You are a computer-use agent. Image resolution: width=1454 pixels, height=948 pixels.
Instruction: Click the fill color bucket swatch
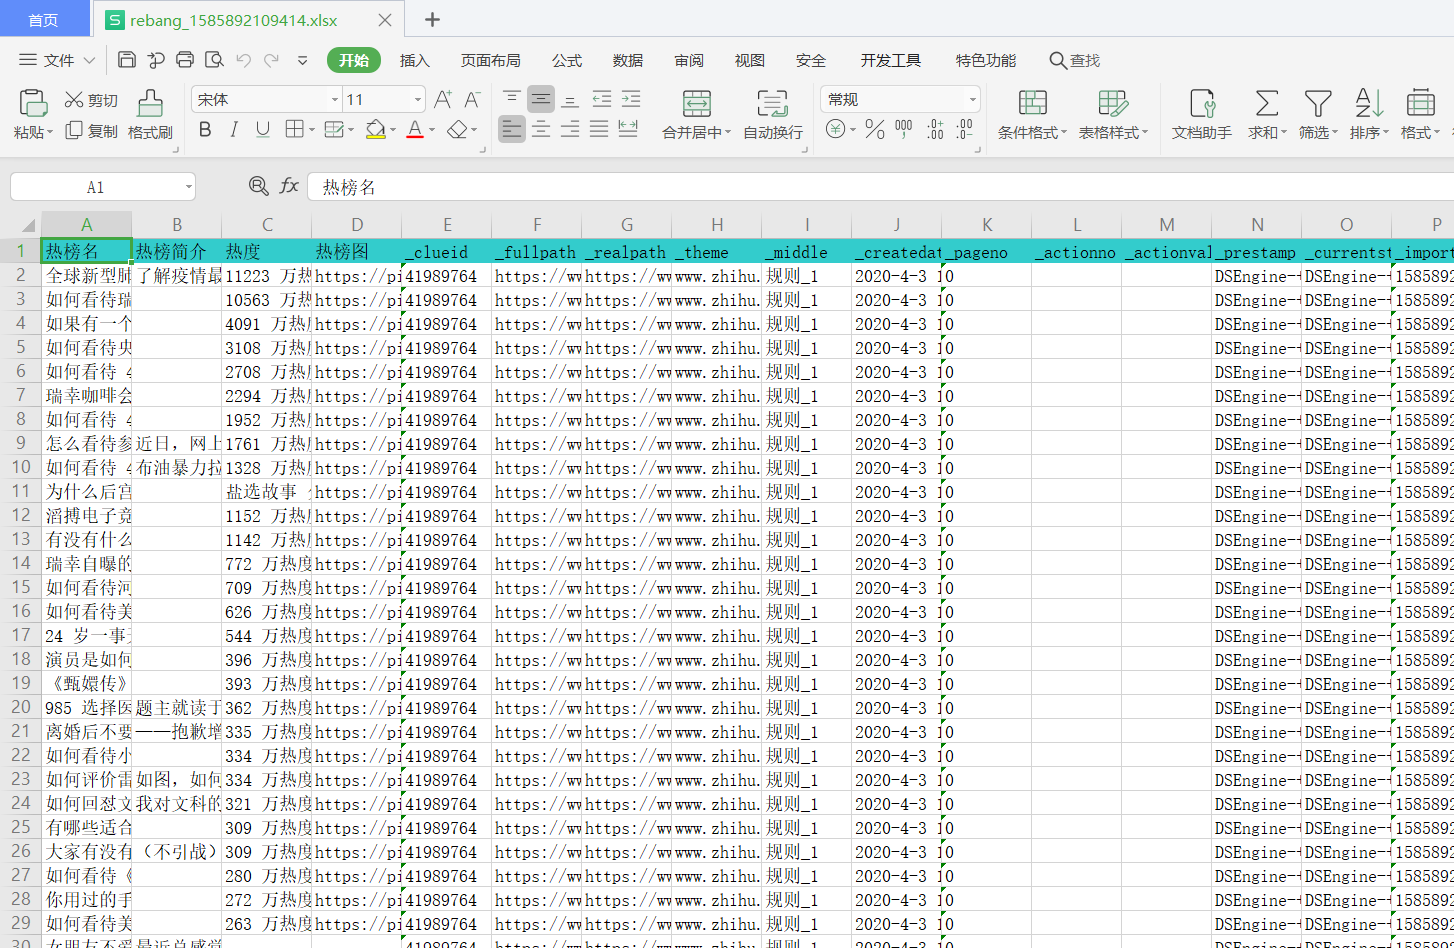[x=376, y=129]
